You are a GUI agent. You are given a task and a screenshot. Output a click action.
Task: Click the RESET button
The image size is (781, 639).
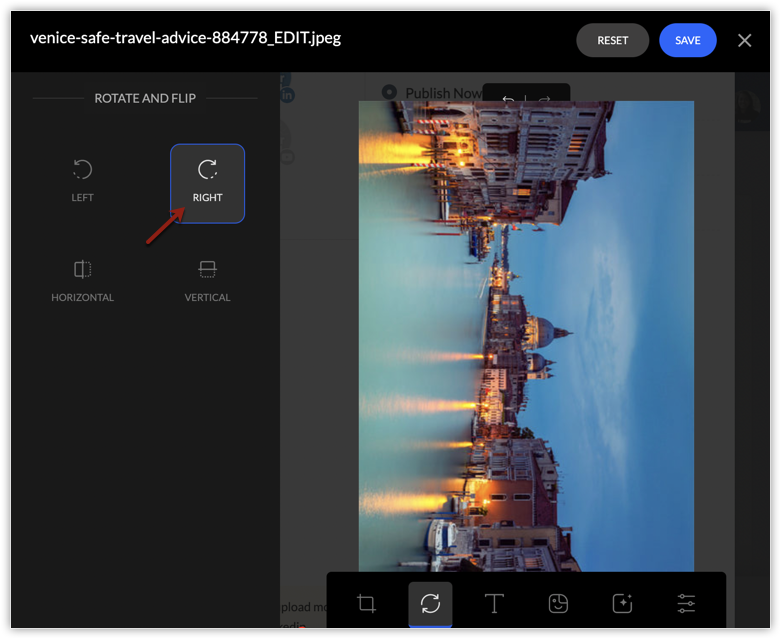[612, 40]
